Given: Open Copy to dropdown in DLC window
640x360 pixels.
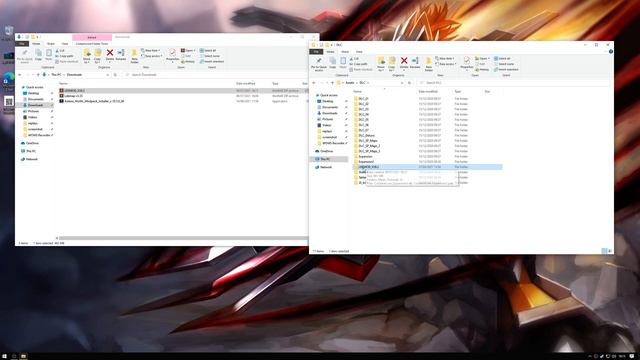Looking at the screenshot, I should tap(392, 64).
